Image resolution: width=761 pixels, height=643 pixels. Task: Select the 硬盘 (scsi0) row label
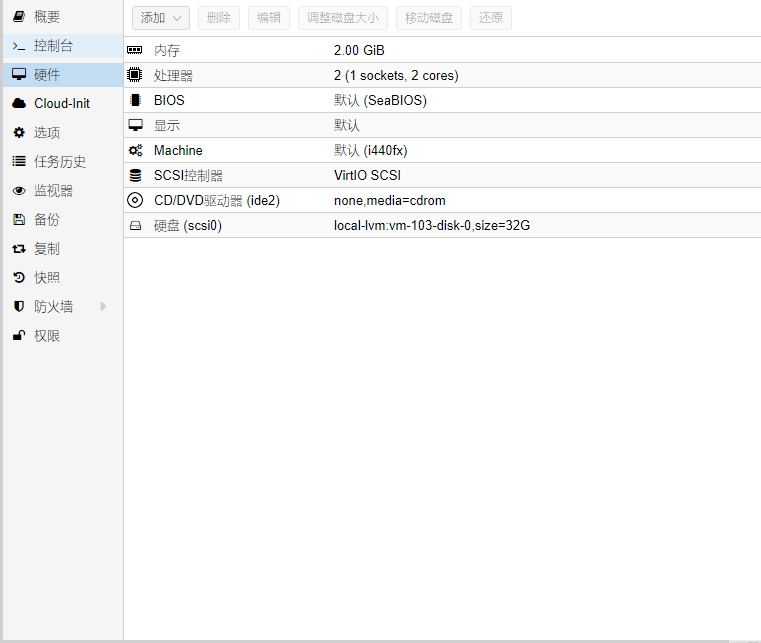(187, 226)
